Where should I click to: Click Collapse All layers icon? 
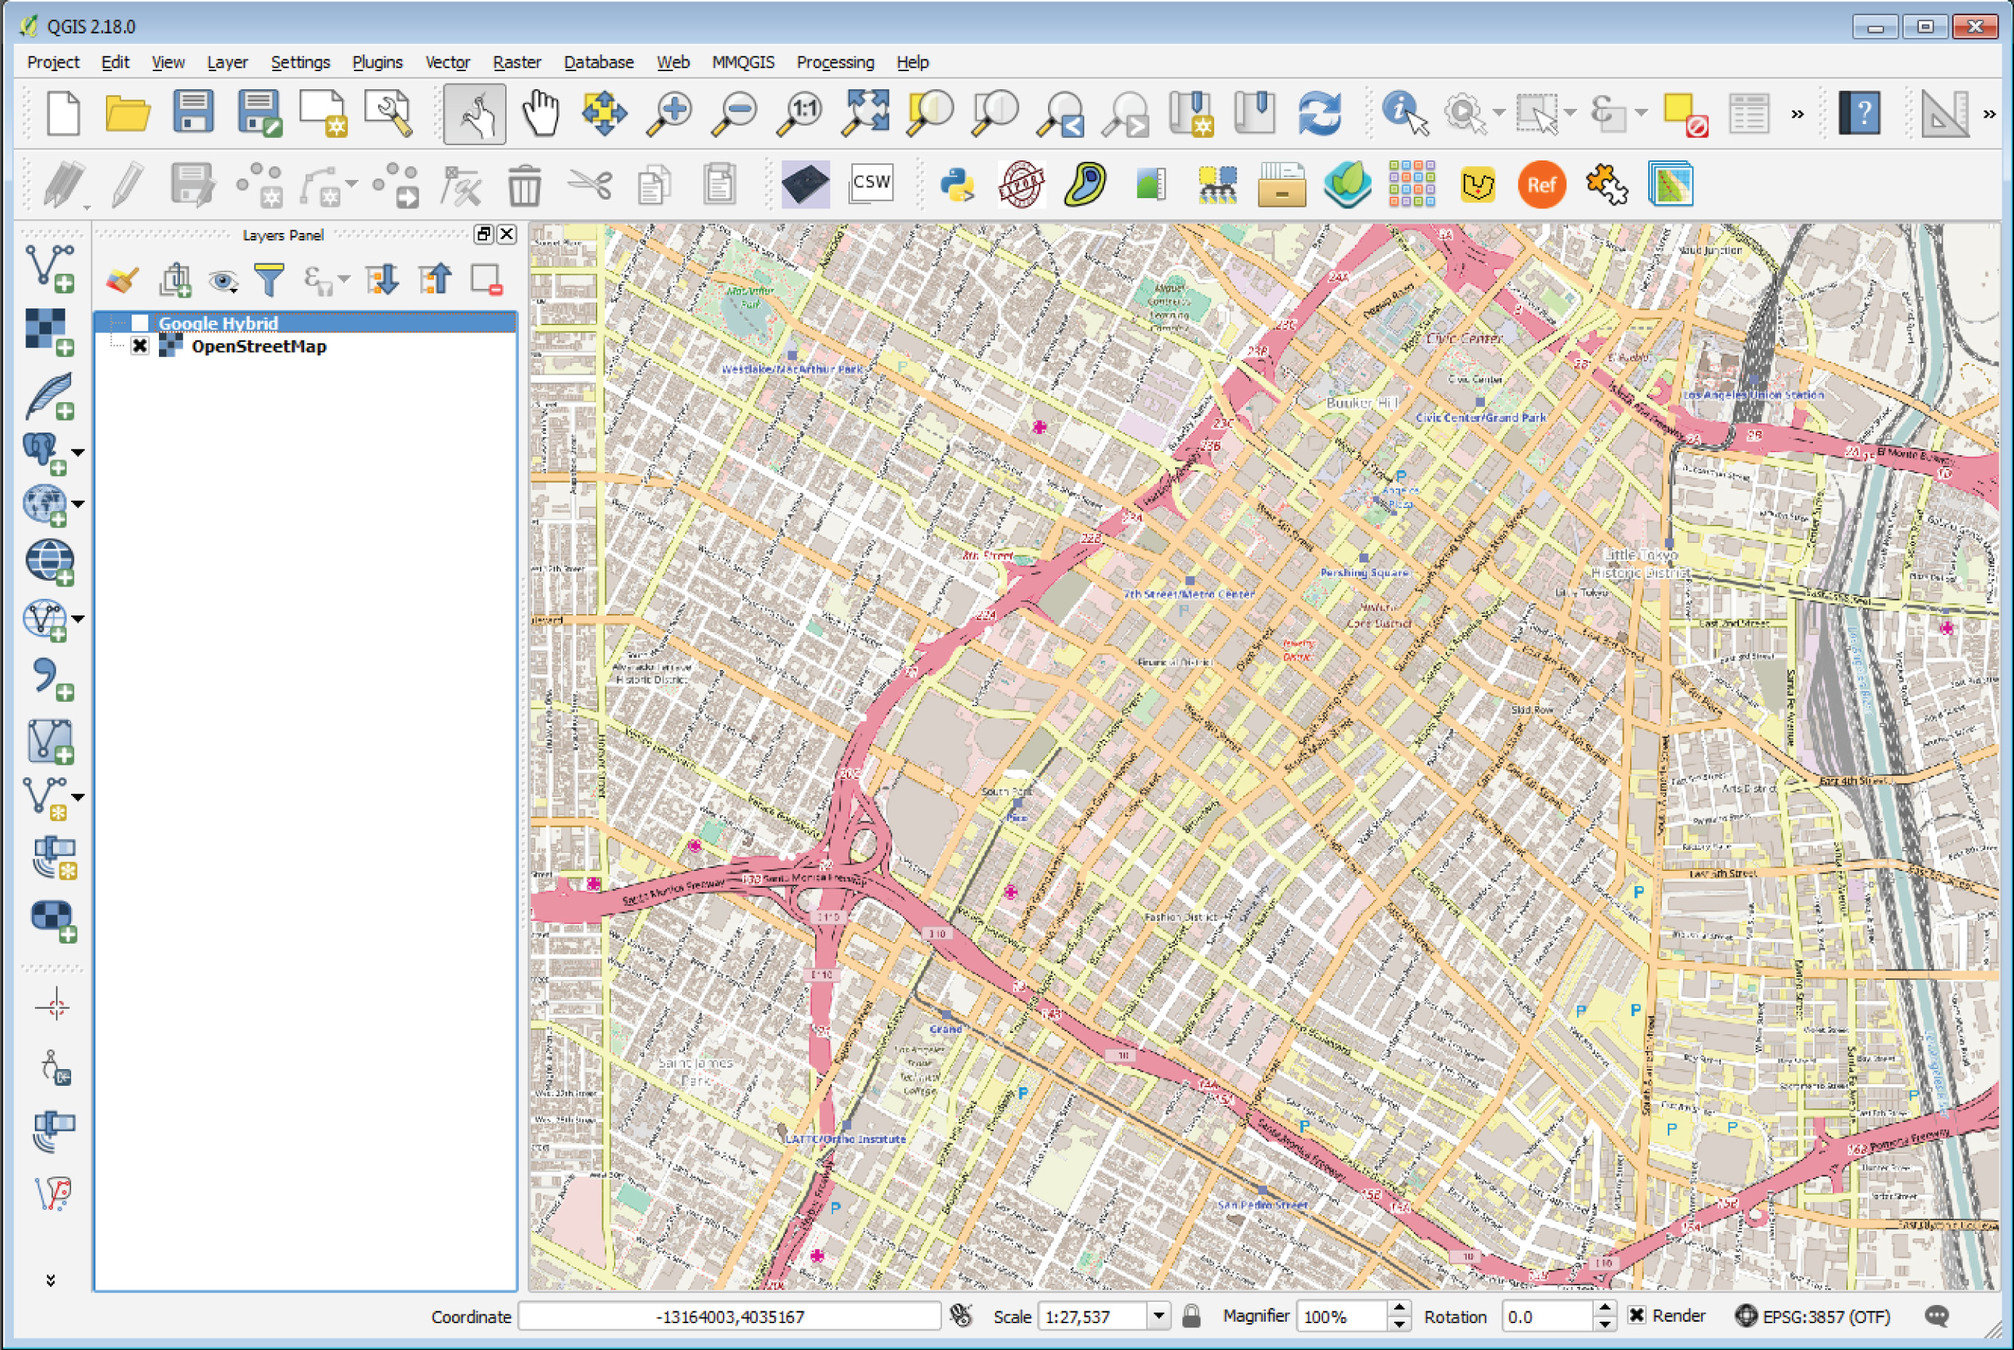(435, 280)
